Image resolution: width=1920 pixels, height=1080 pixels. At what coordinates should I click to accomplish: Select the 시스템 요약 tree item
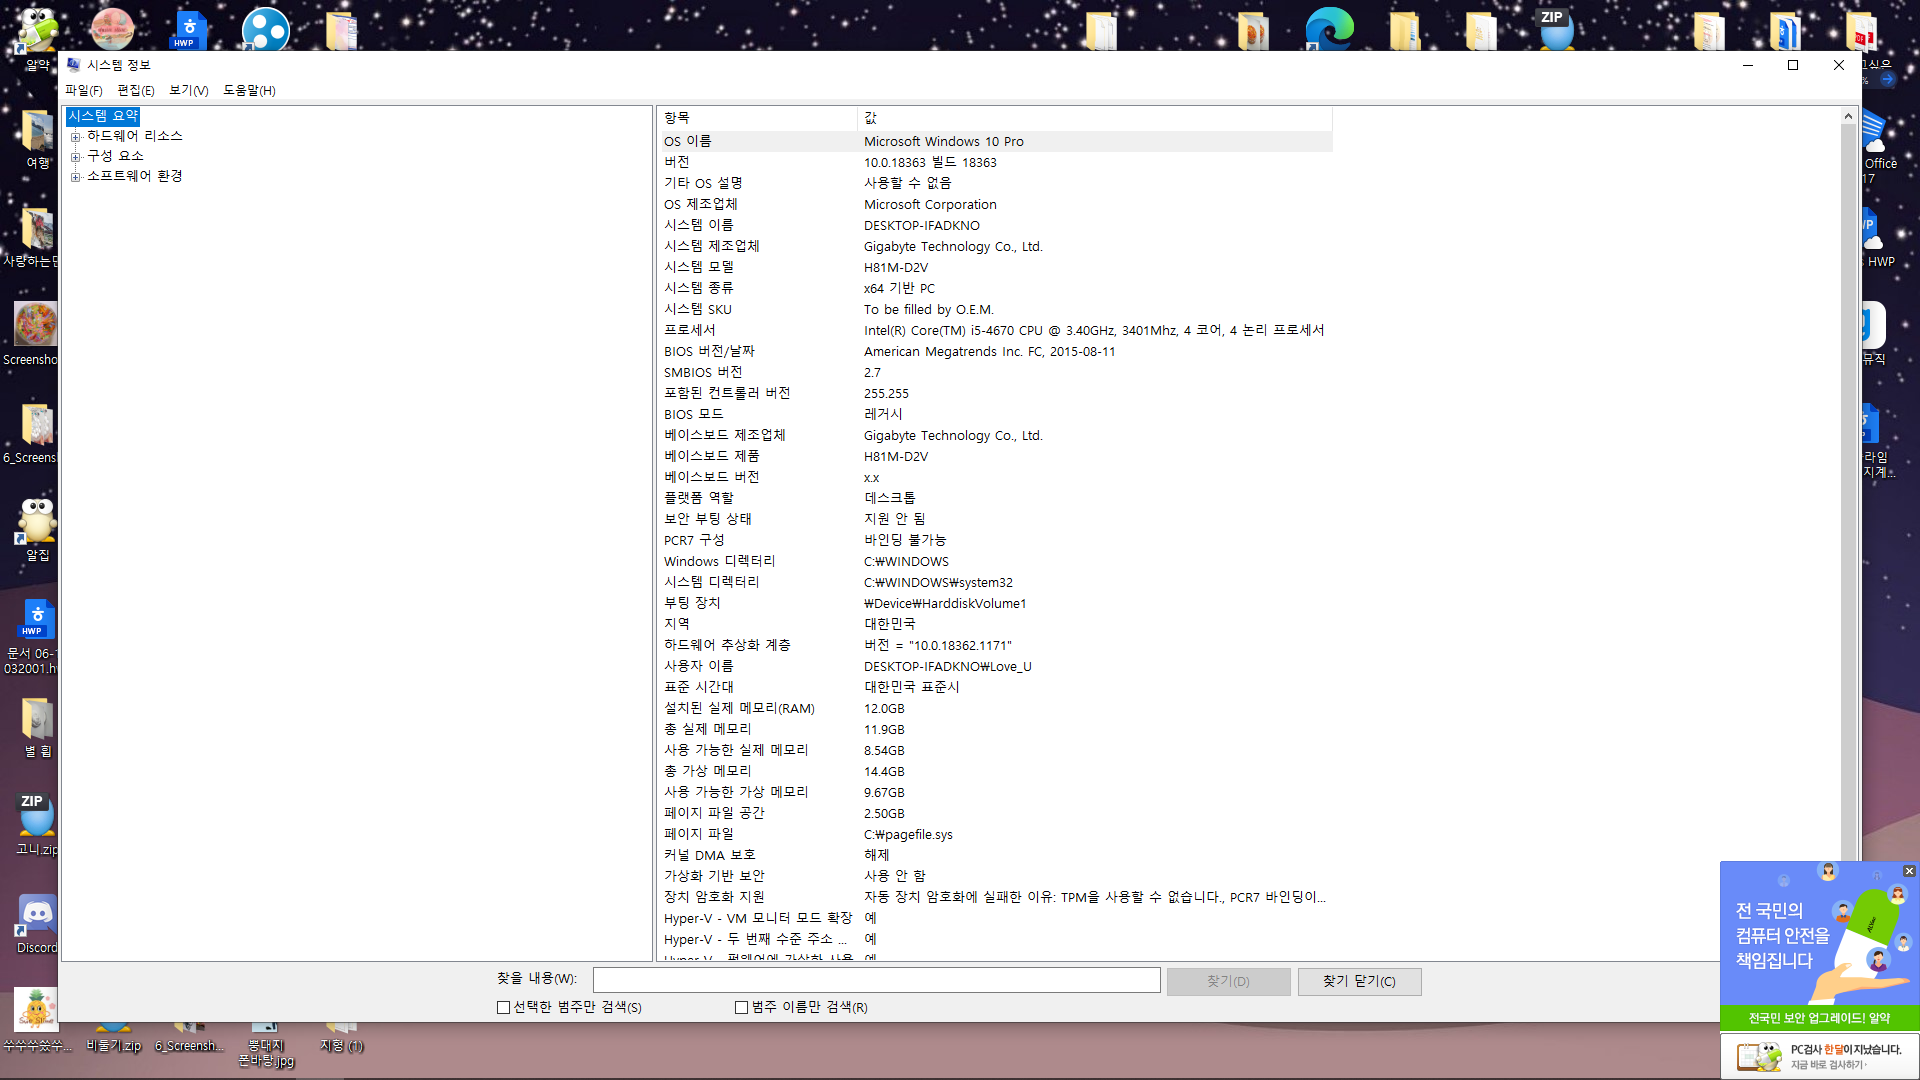[x=103, y=116]
